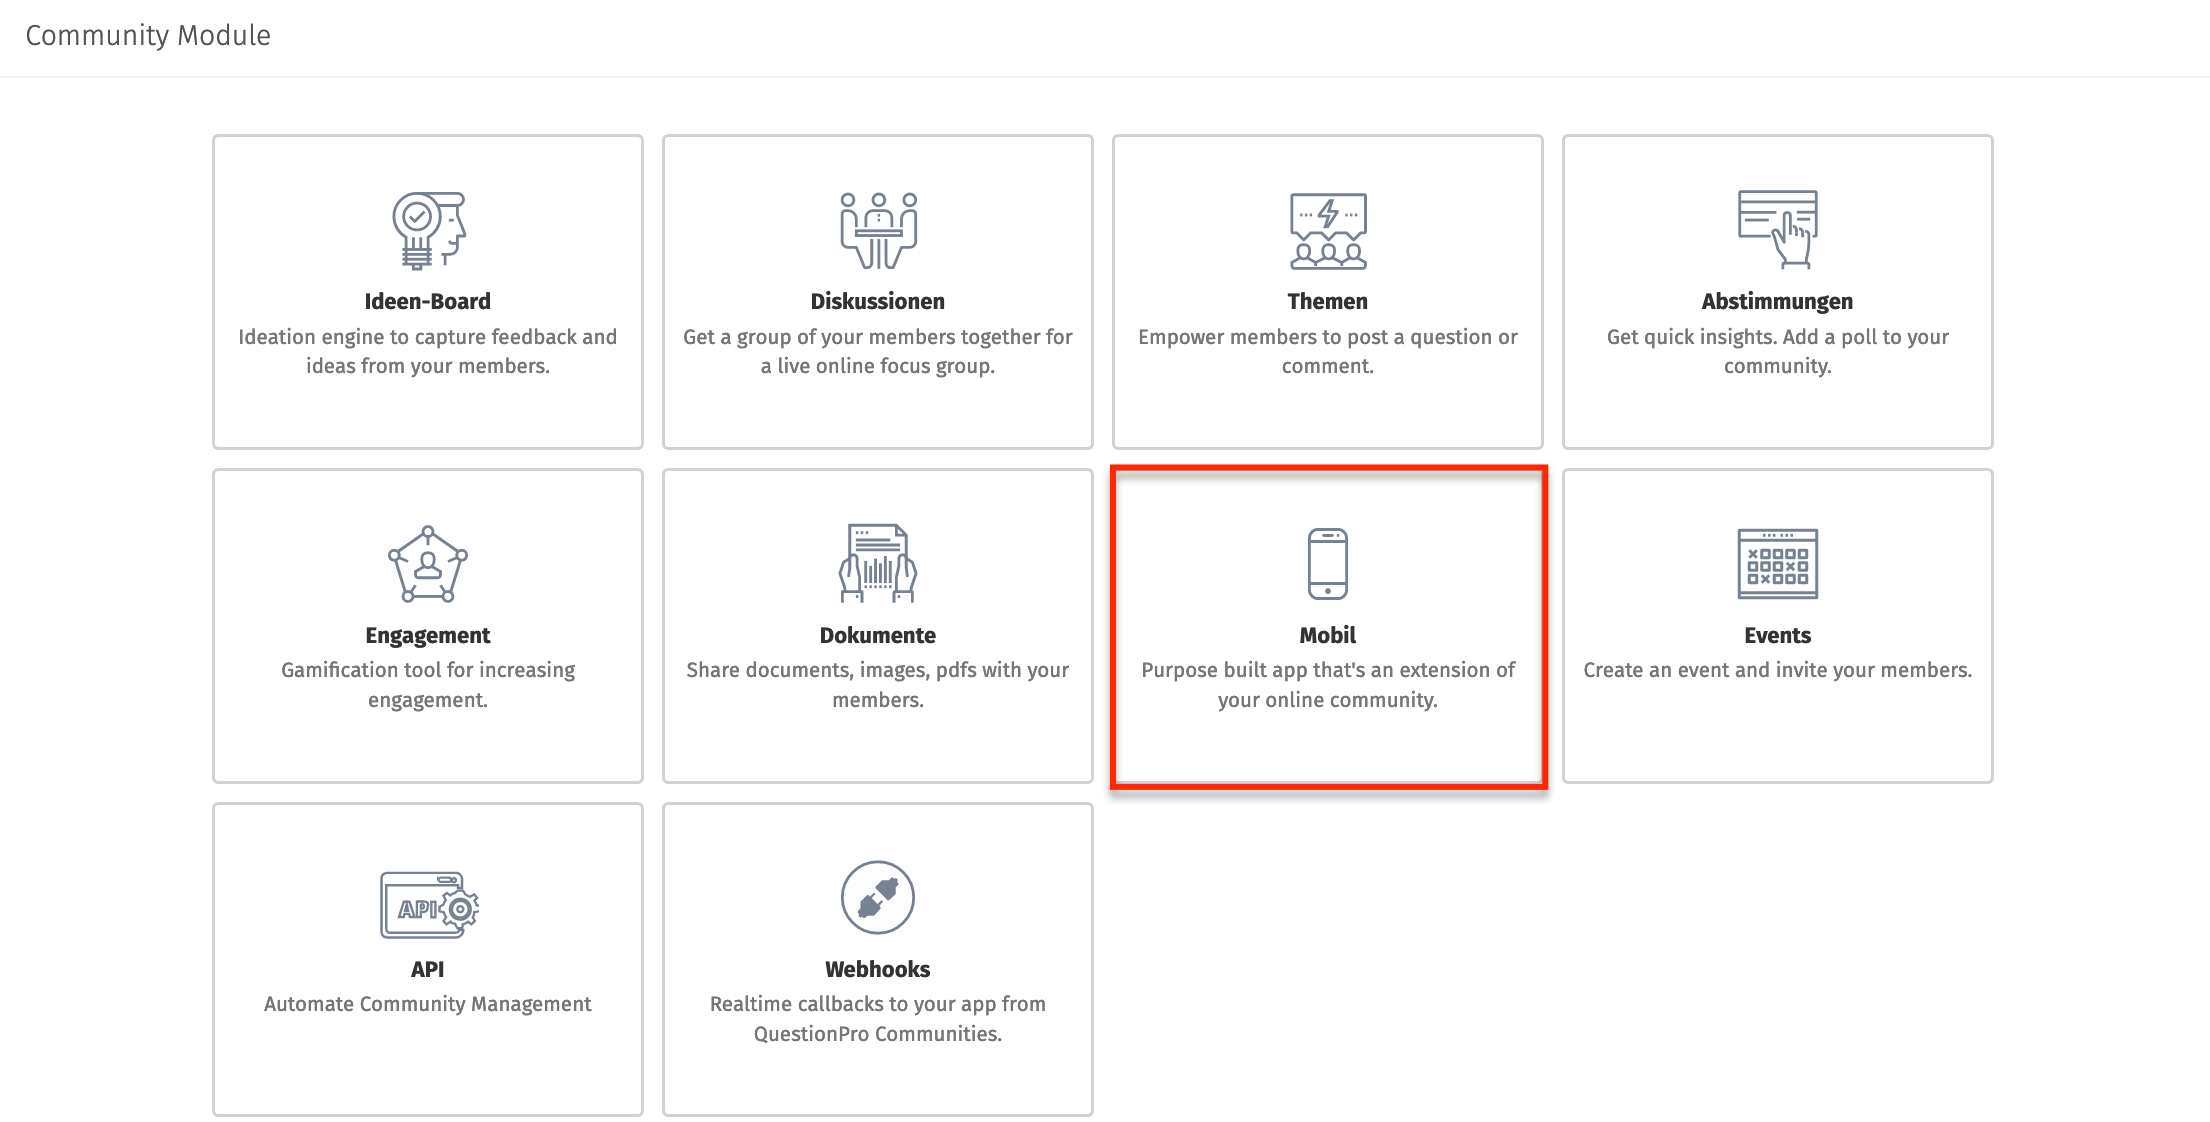This screenshot has height=1122, width=2210.
Task: Select the Events calendar icon
Action: click(x=1776, y=563)
